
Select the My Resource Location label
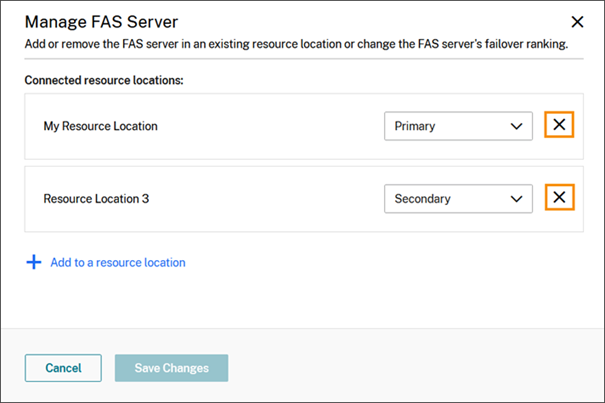[x=100, y=127]
